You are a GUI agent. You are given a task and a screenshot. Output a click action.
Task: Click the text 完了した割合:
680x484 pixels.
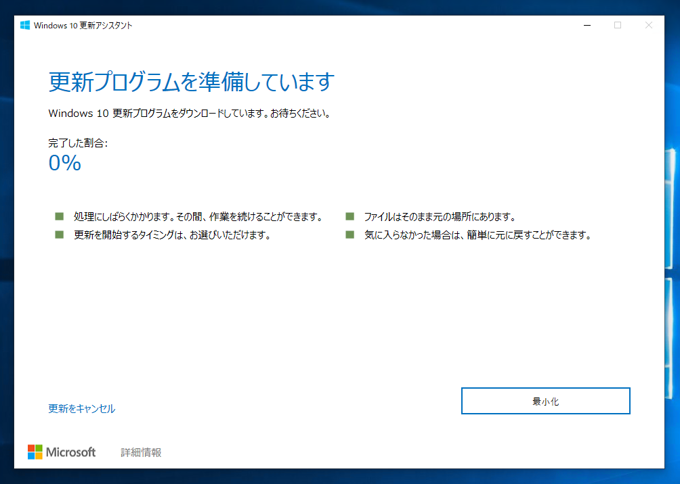[78, 143]
